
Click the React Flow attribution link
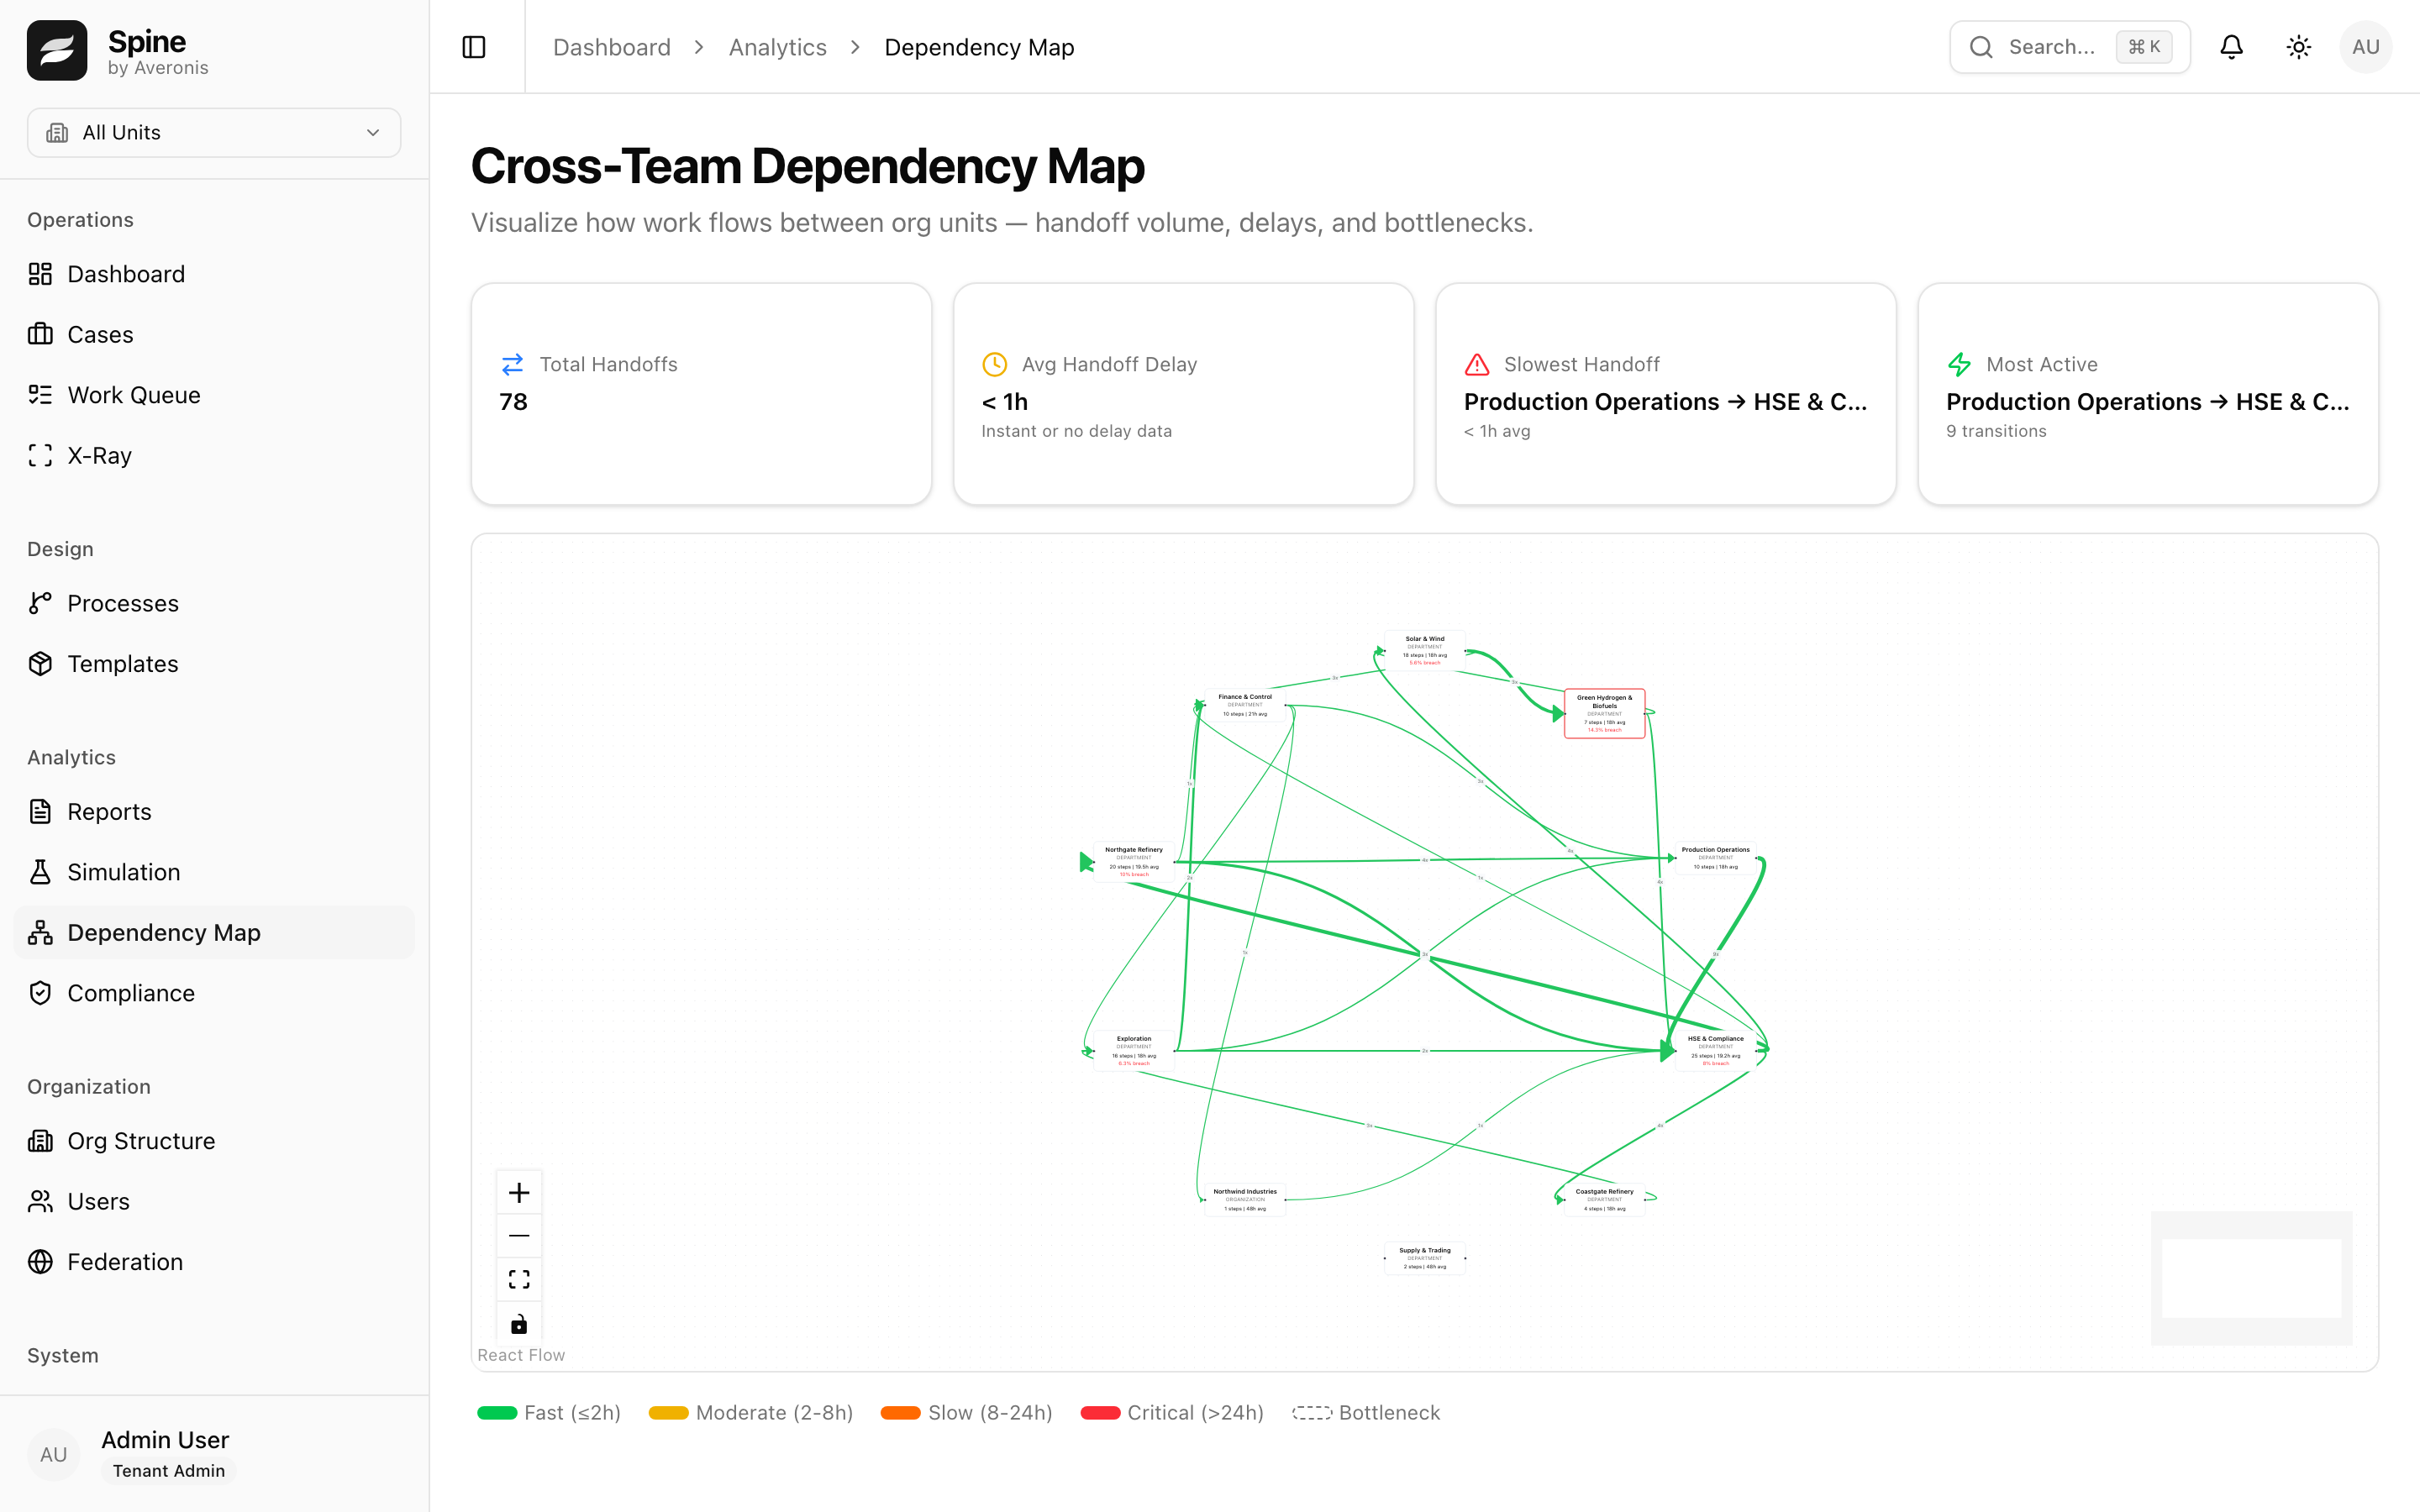(x=521, y=1355)
